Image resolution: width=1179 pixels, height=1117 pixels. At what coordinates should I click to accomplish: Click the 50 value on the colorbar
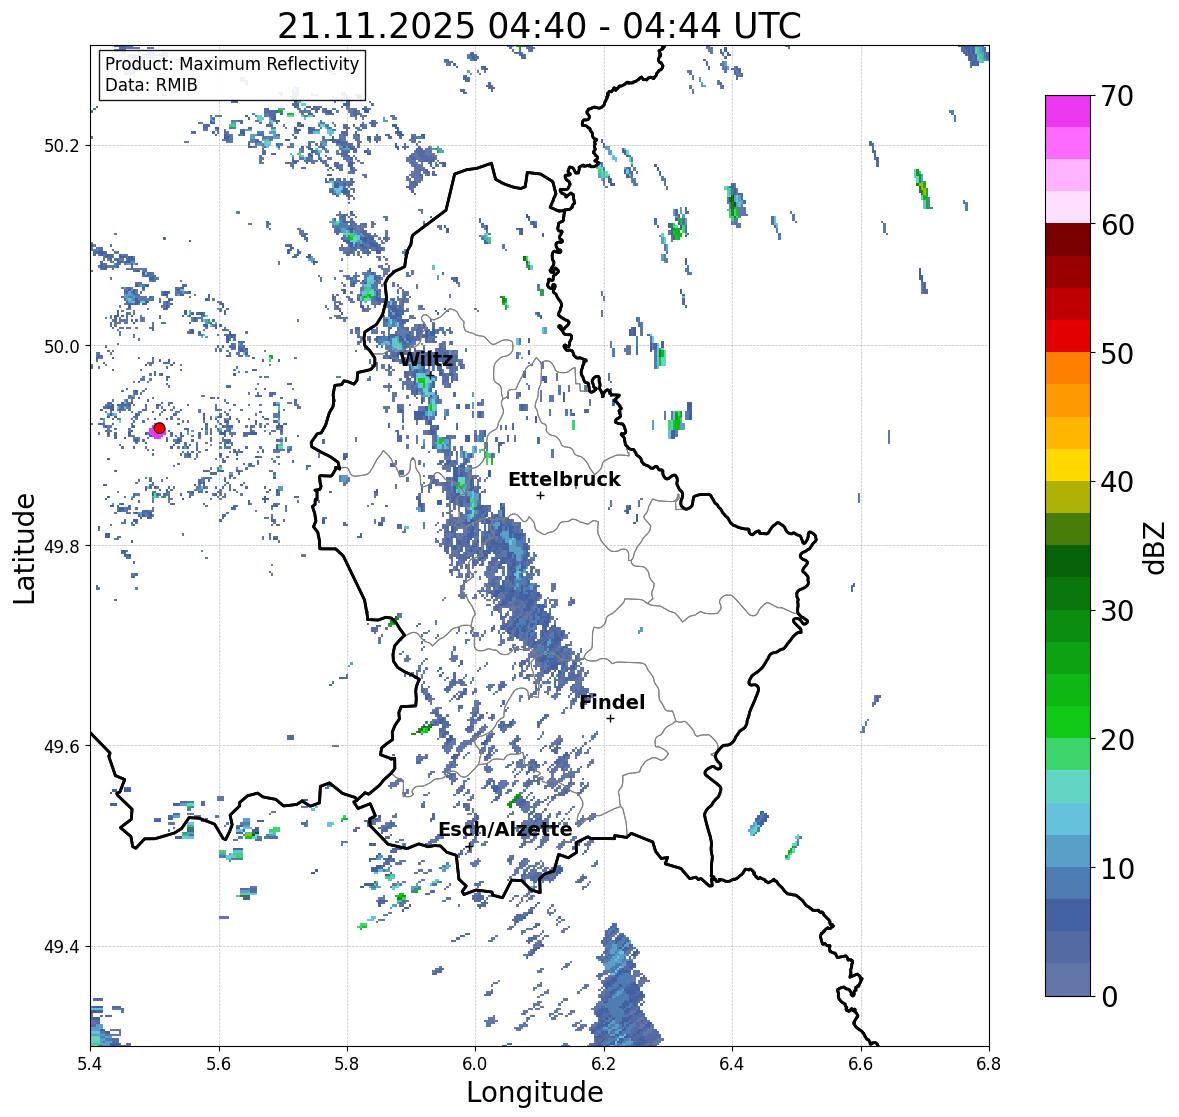click(1117, 353)
